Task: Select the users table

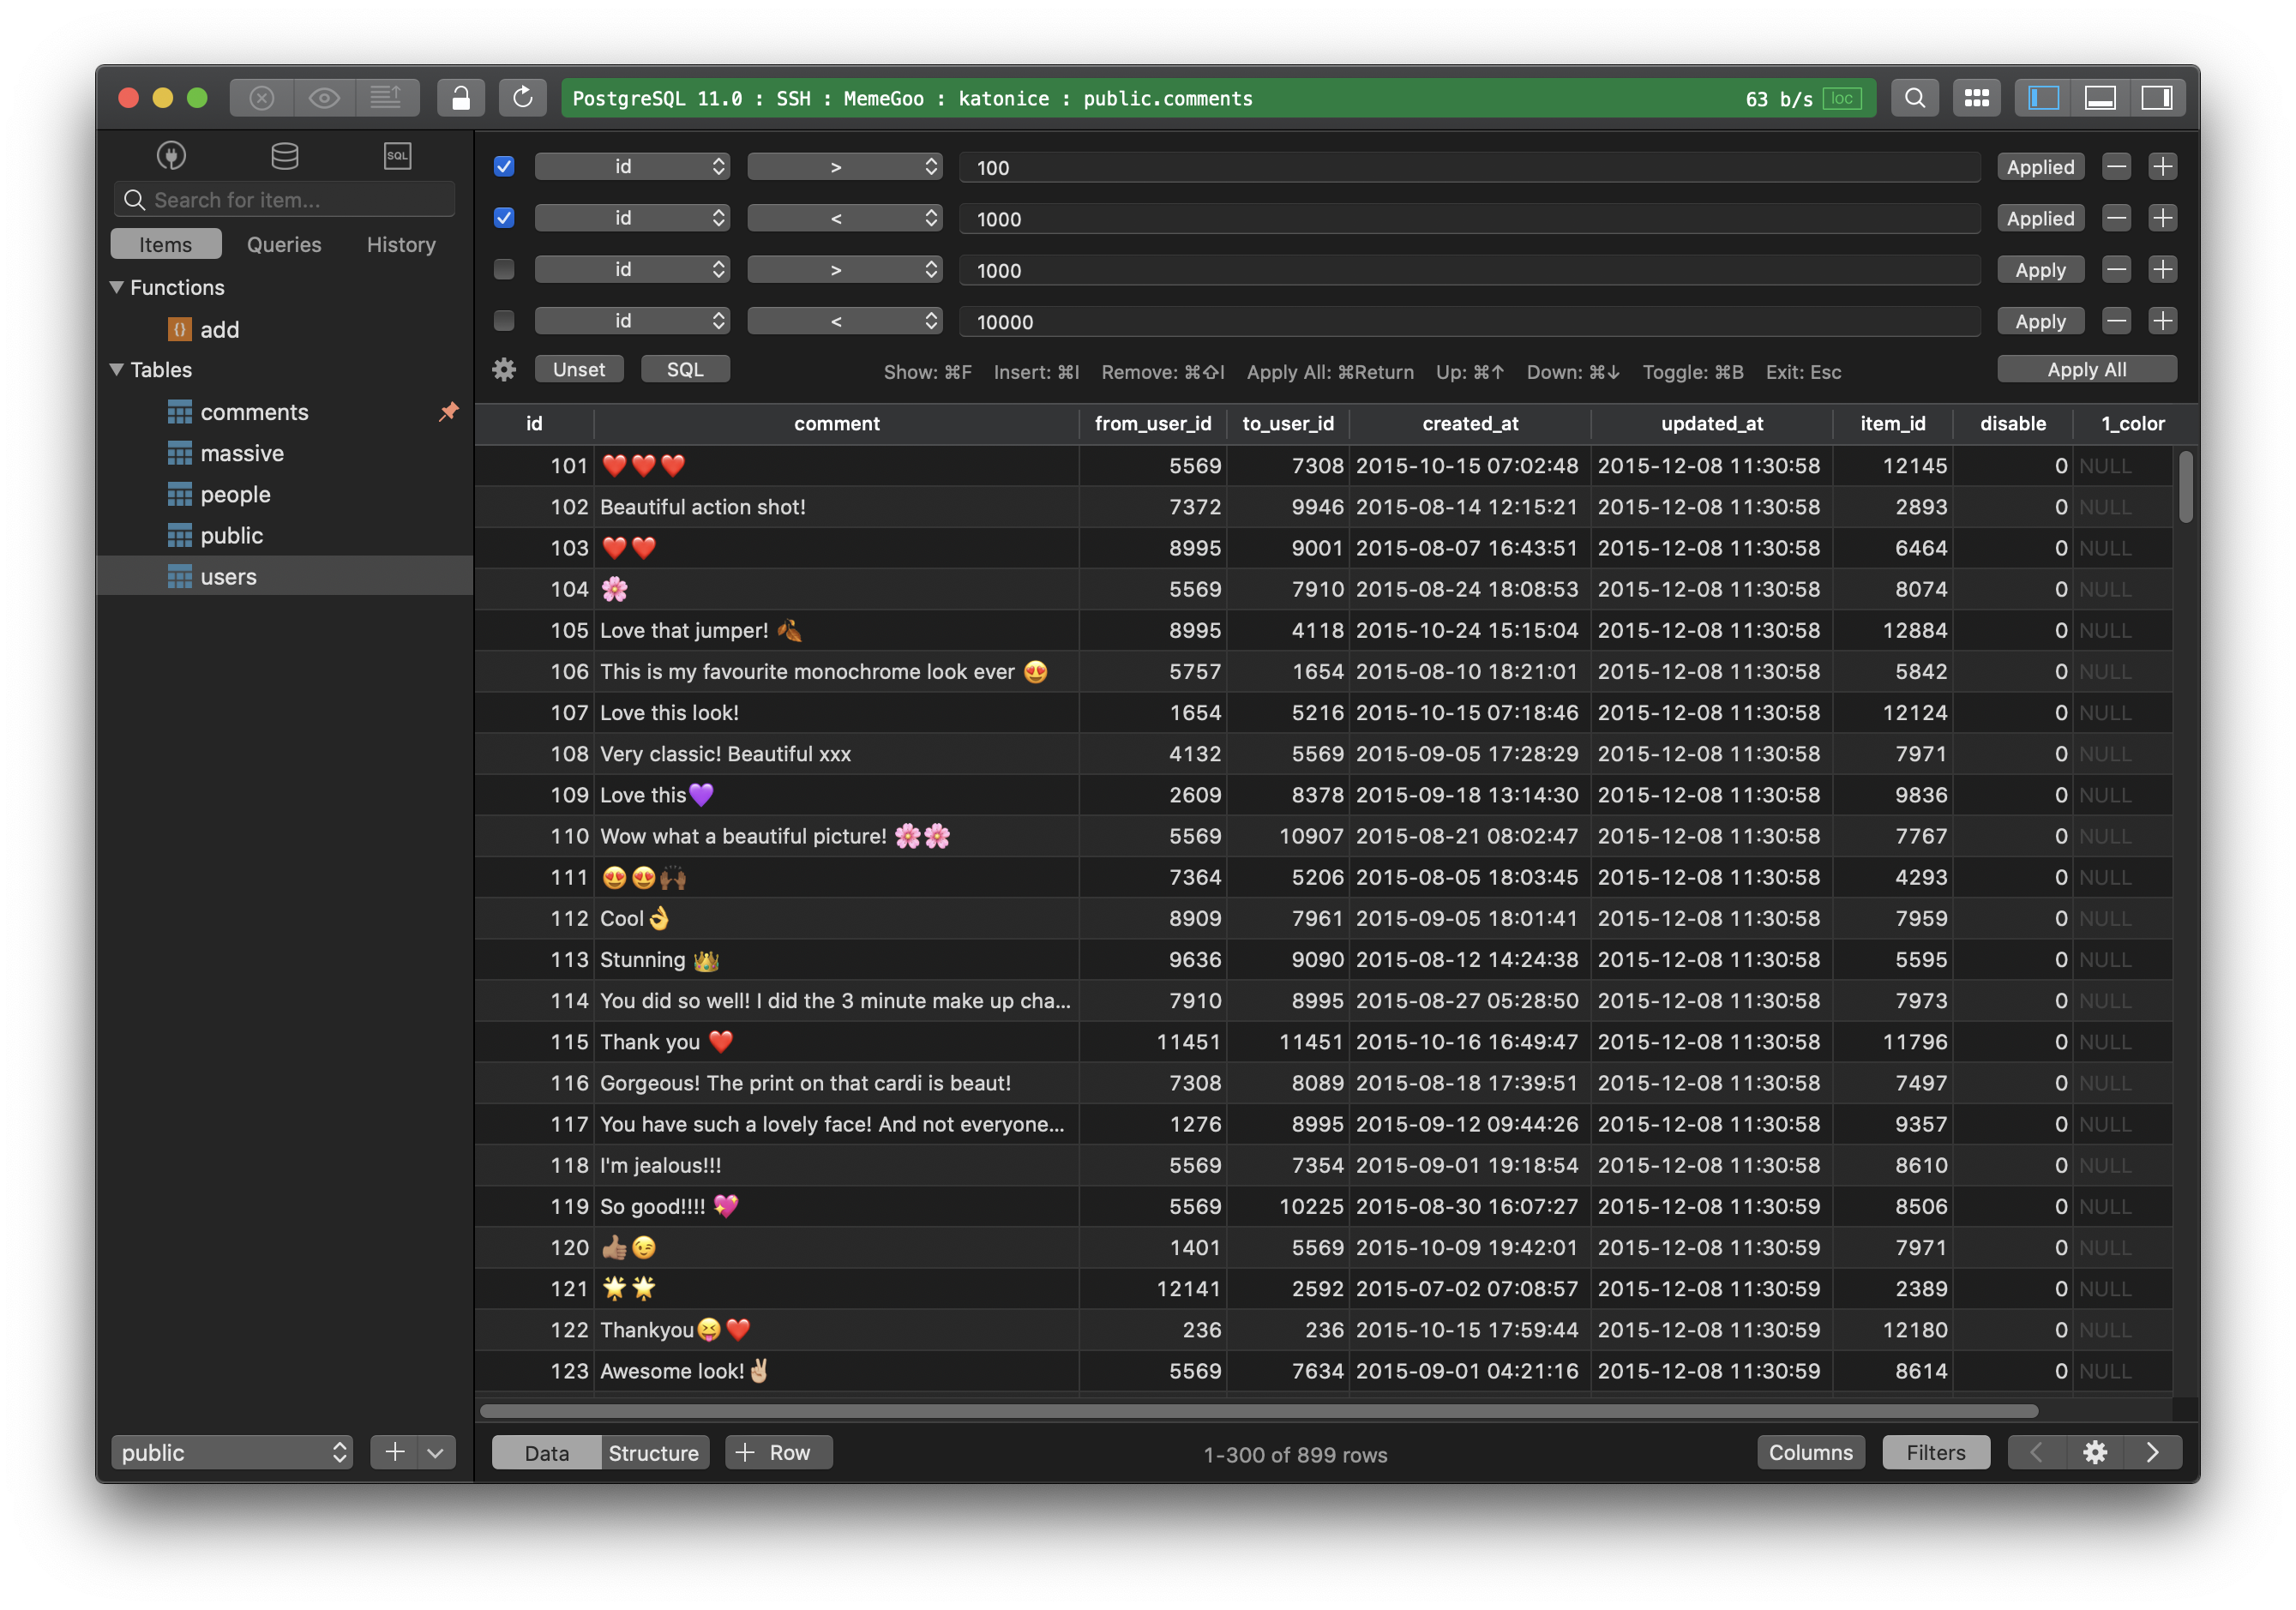Action: tap(230, 576)
